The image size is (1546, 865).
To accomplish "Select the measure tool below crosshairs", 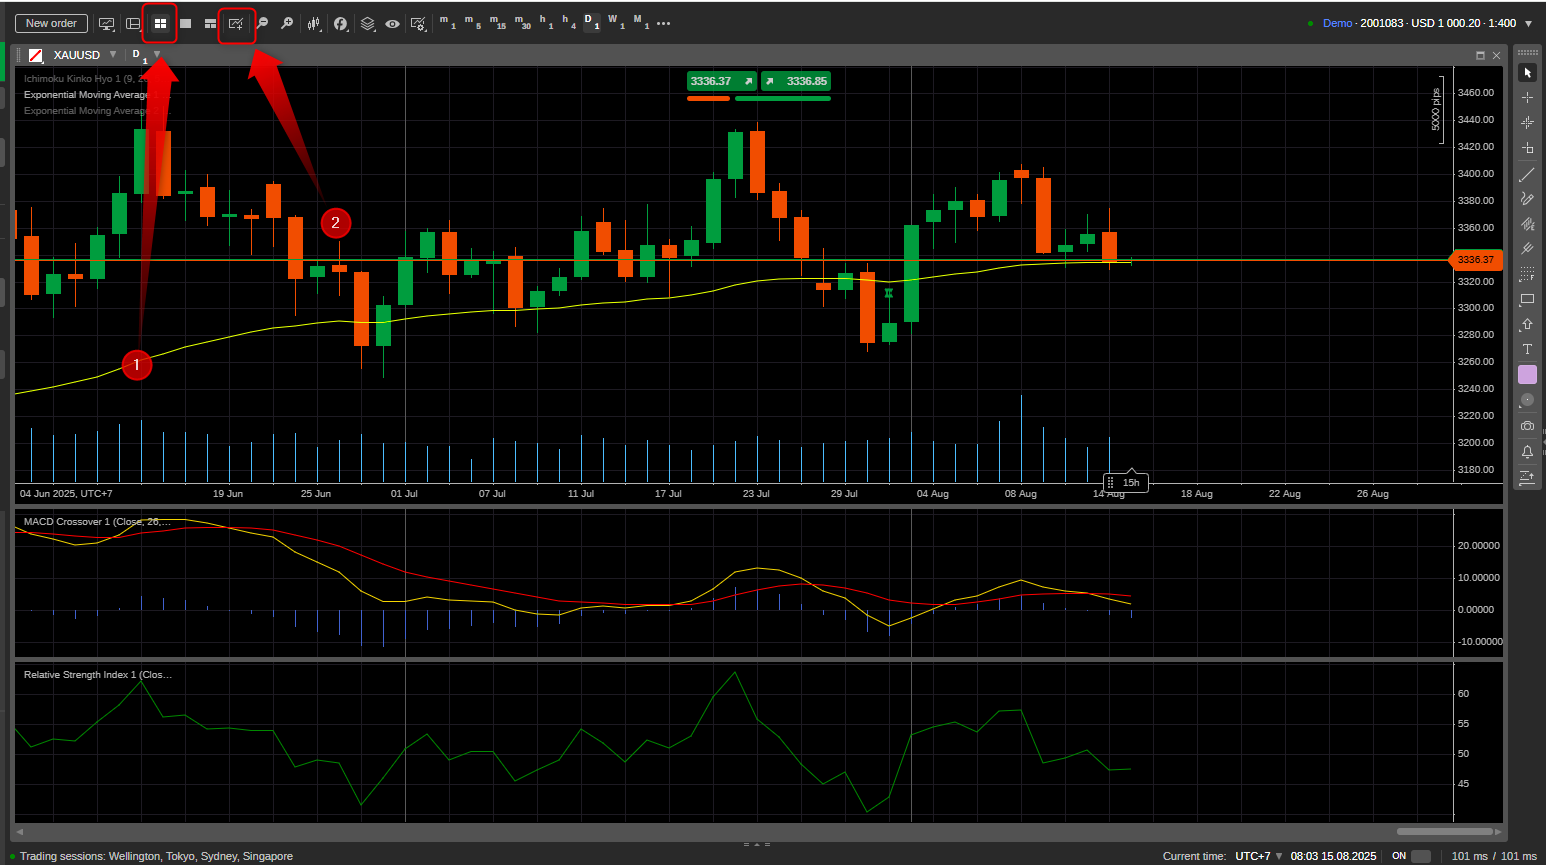I will [1527, 148].
